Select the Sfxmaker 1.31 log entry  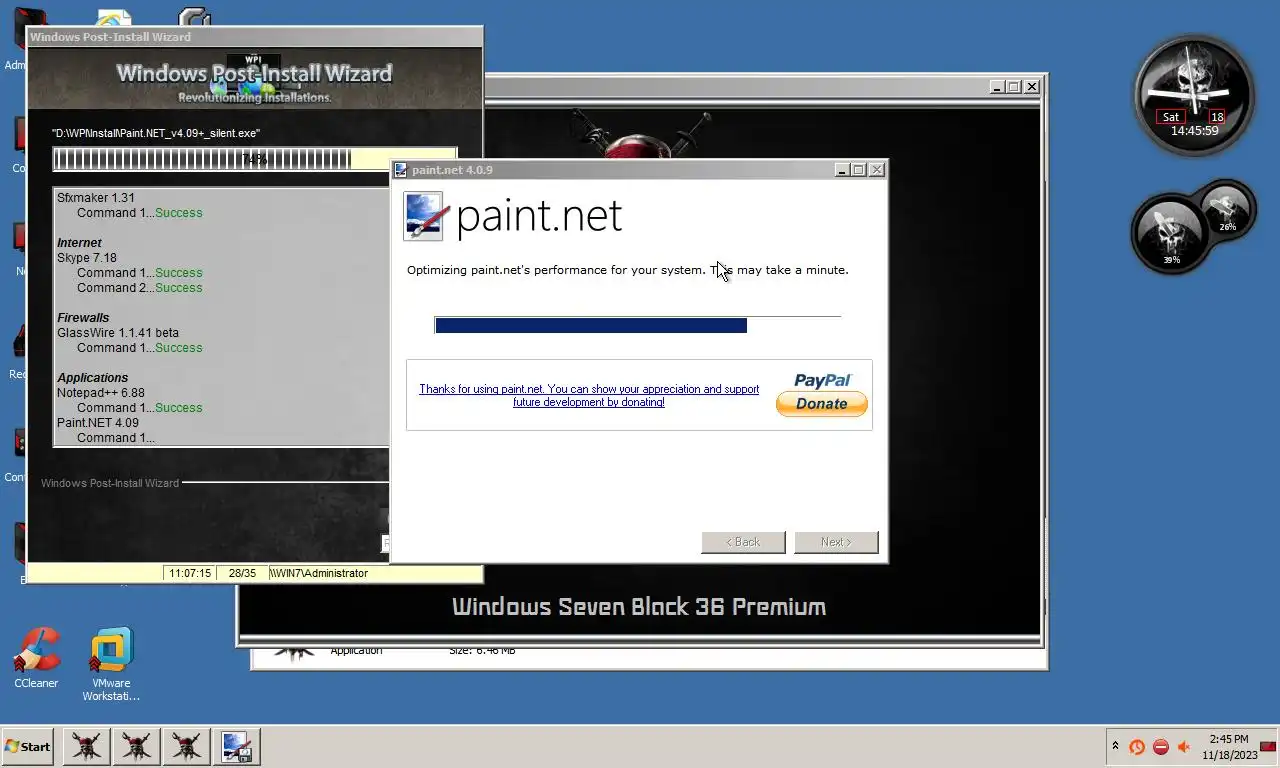96,198
